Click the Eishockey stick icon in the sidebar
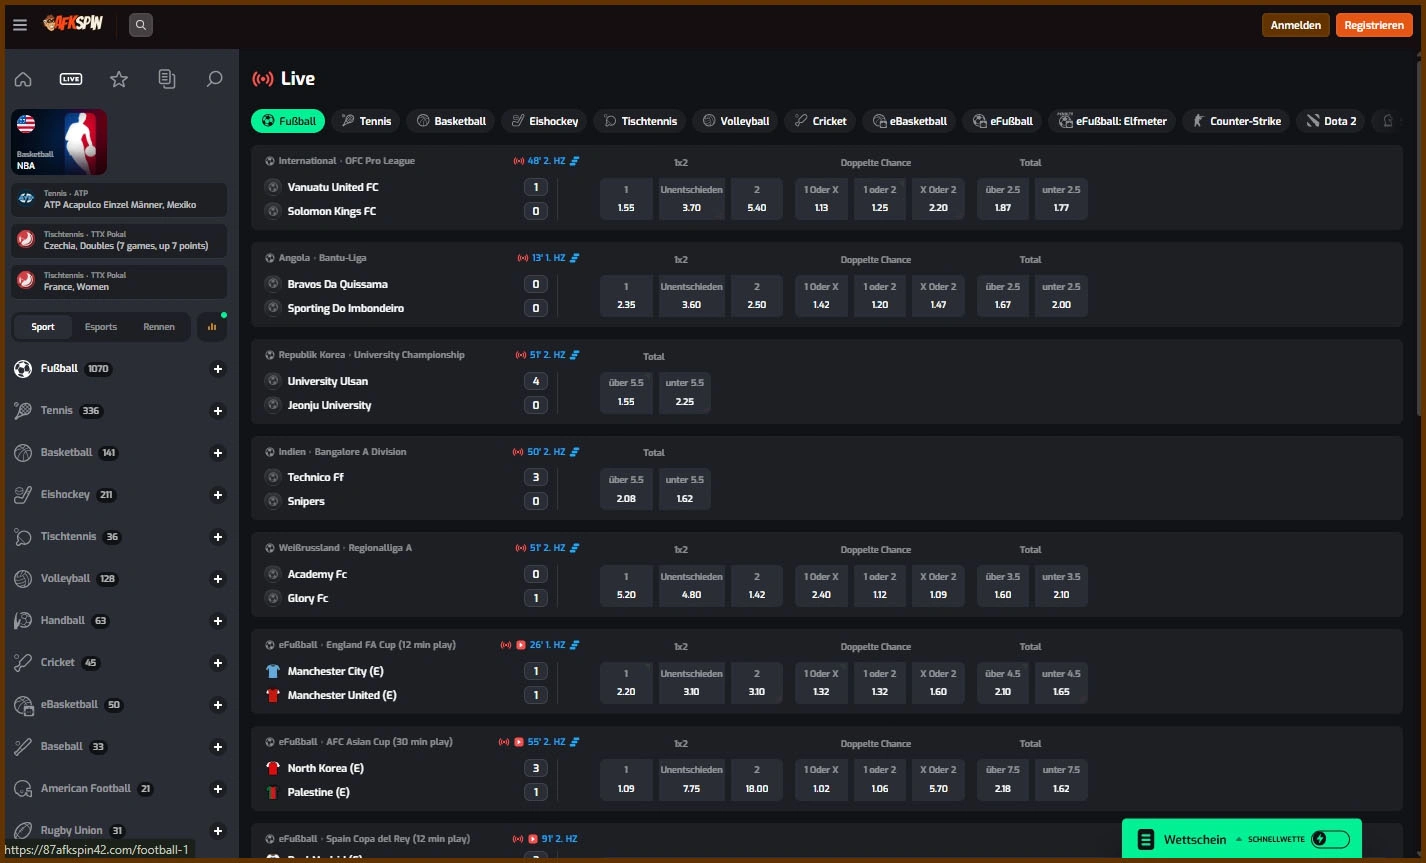The image size is (1426, 863). pyautogui.click(x=23, y=495)
